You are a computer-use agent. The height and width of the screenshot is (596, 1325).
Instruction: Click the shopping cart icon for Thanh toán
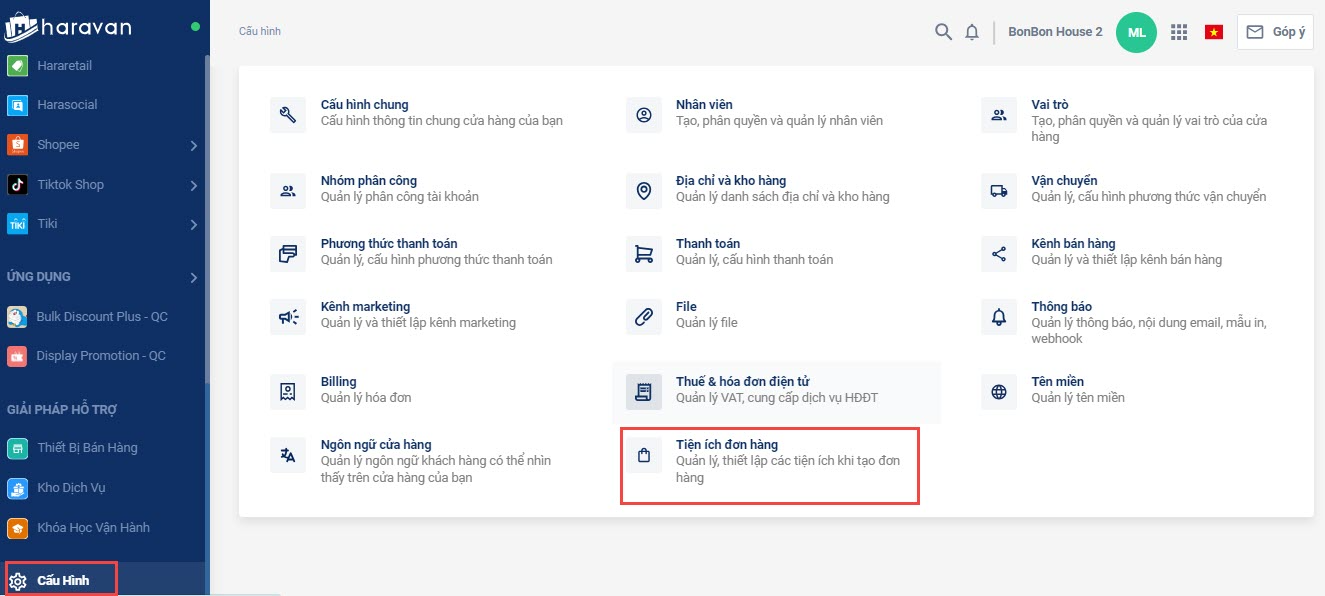(644, 253)
